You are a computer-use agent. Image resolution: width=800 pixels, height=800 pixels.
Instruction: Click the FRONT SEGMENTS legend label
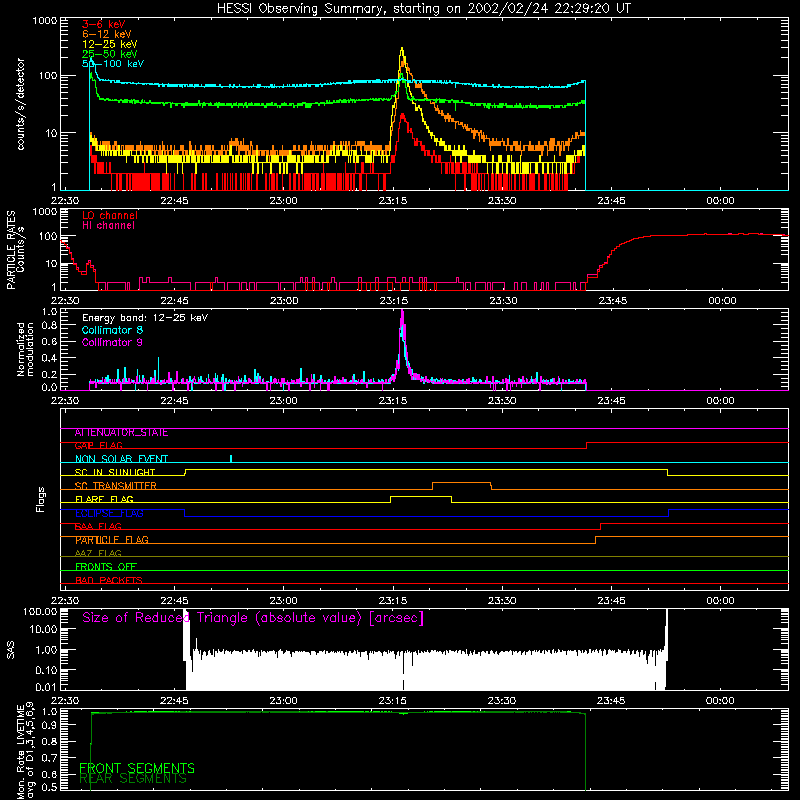137,768
